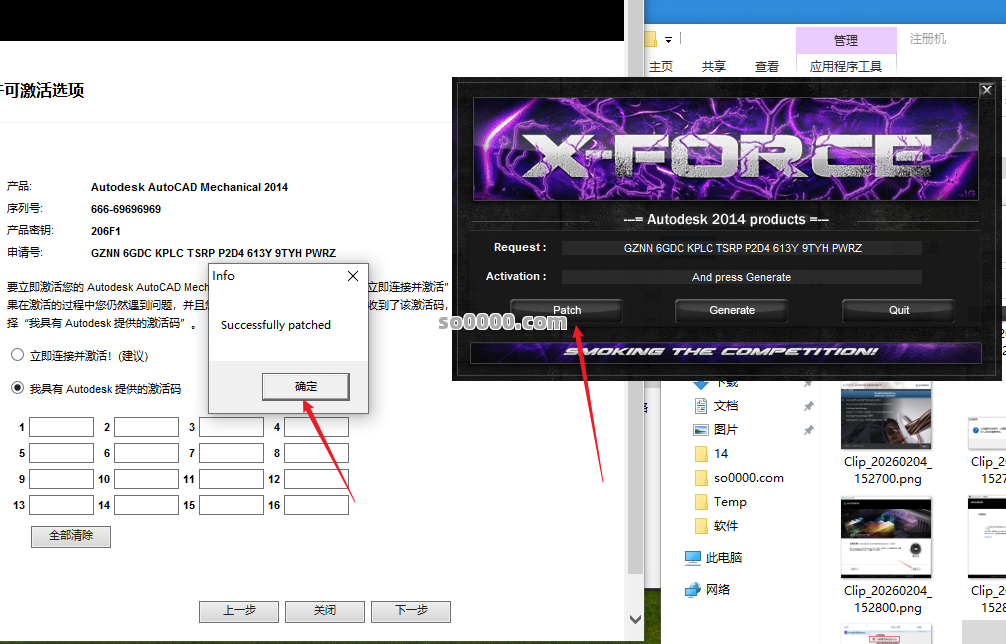
Task: Click activation code input field 1
Action: (61, 427)
